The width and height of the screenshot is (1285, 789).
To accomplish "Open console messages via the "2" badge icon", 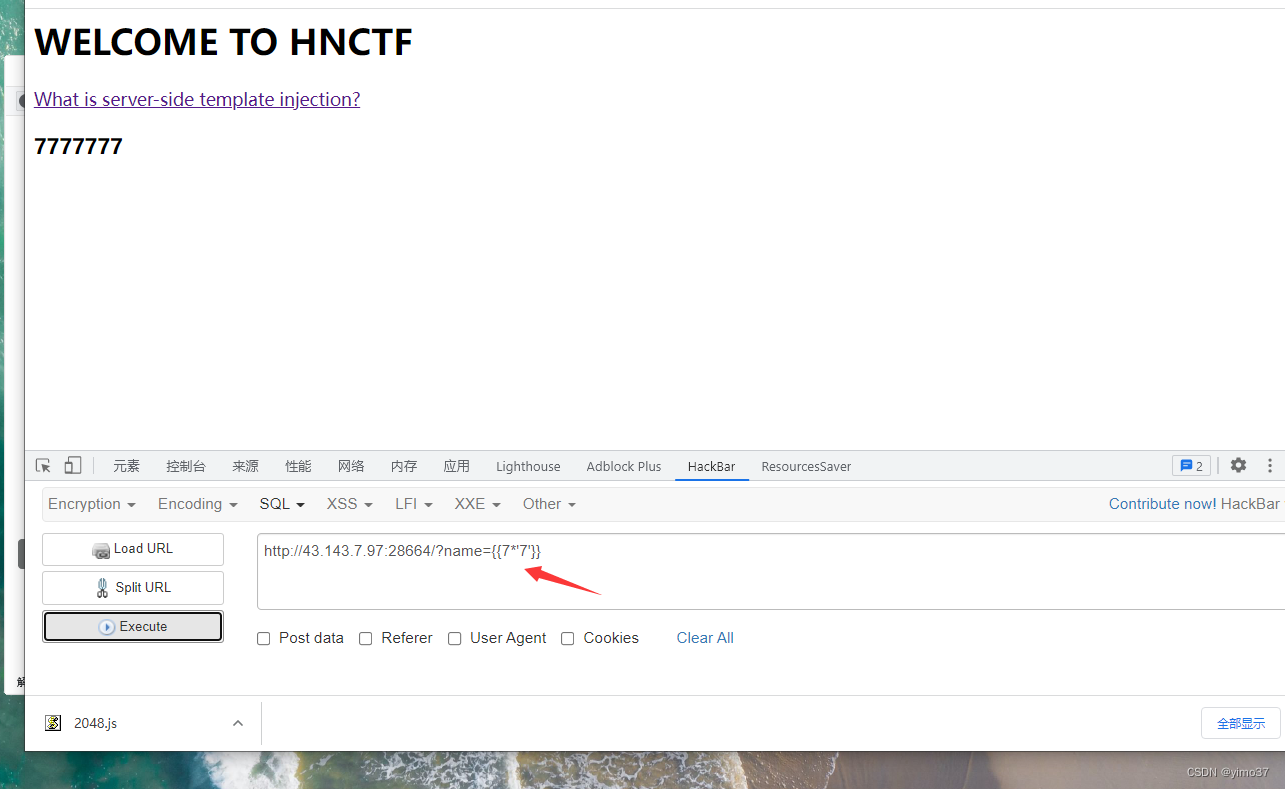I will (x=1190, y=465).
